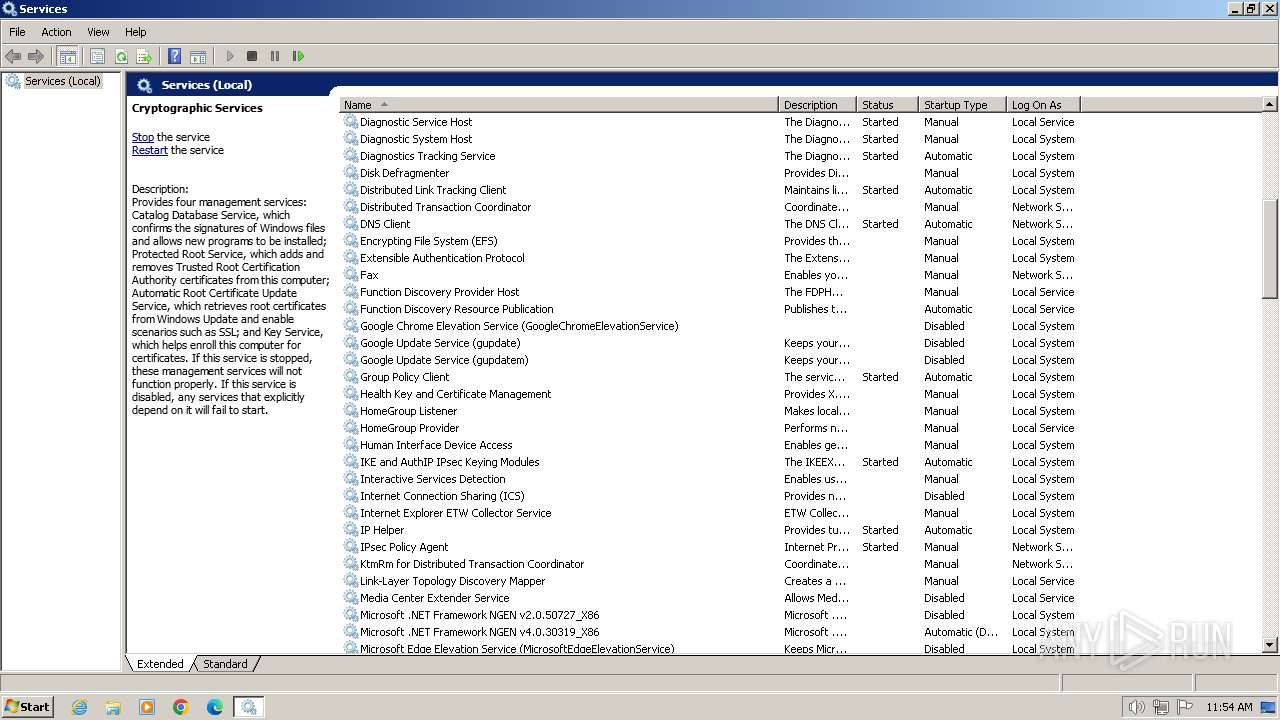Select Media Center Extender Service row
Image resolution: width=1280 pixels, height=720 pixels.
(710, 598)
